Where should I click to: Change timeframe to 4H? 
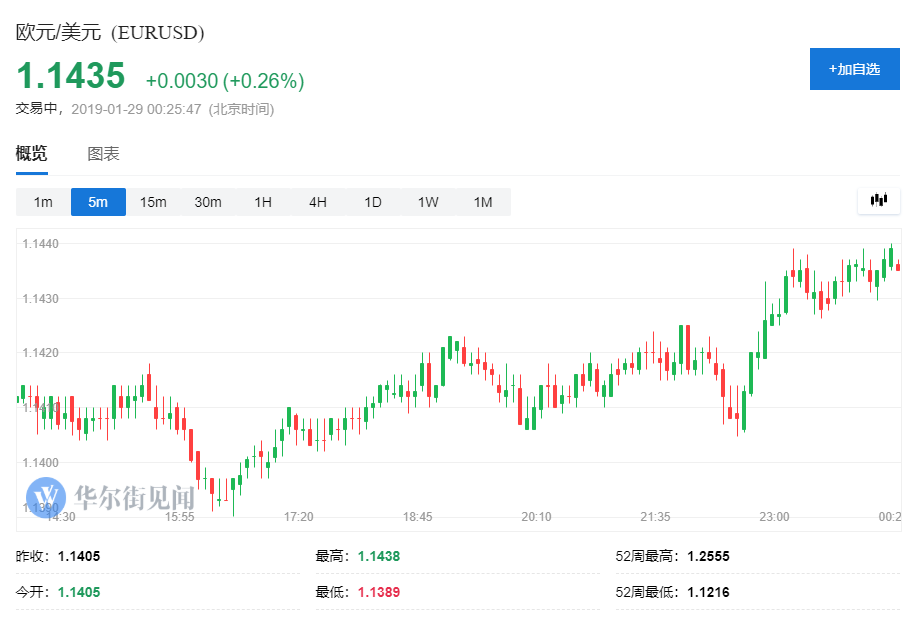coord(318,202)
